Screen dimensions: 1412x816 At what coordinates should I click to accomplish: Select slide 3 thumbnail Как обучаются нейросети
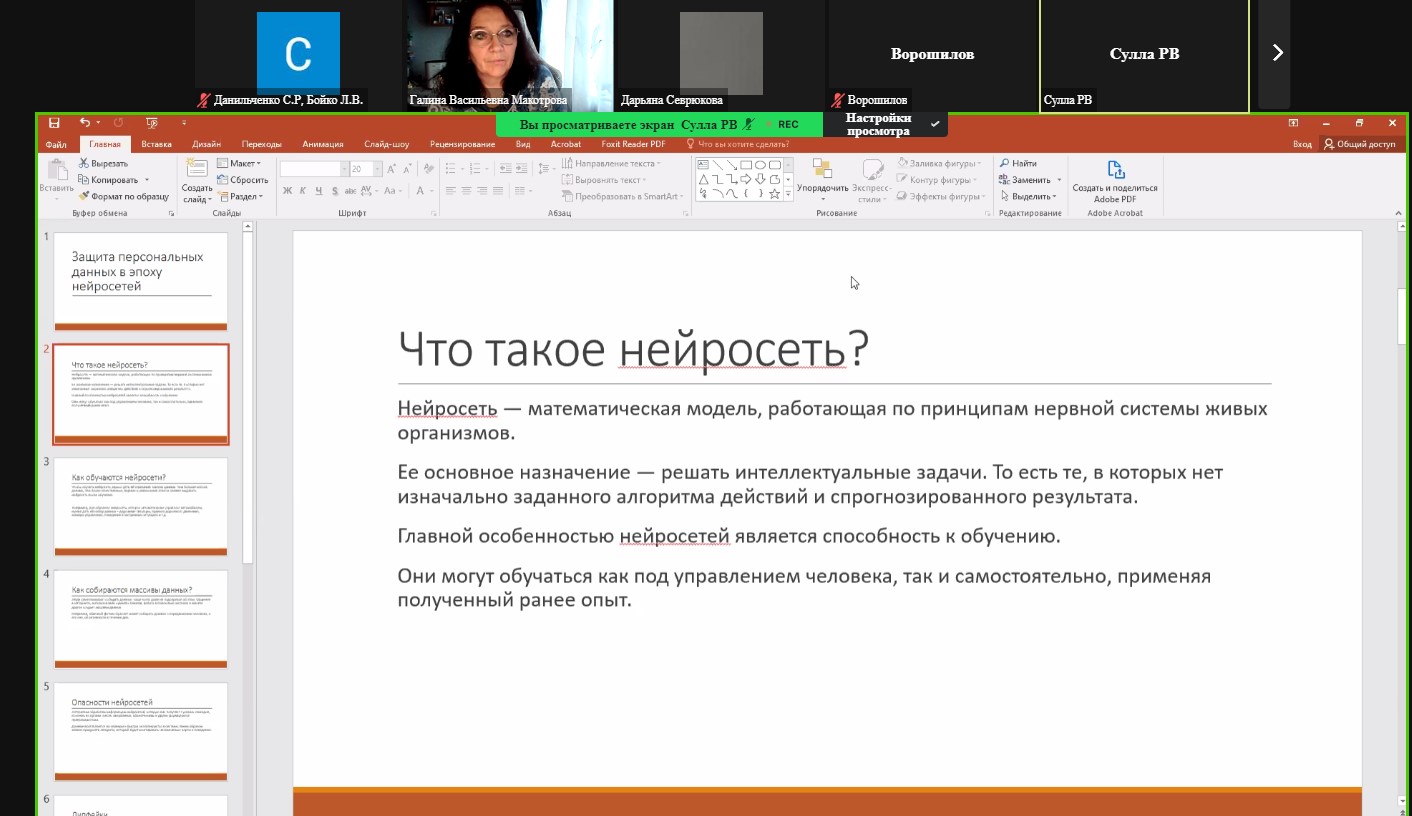click(141, 507)
